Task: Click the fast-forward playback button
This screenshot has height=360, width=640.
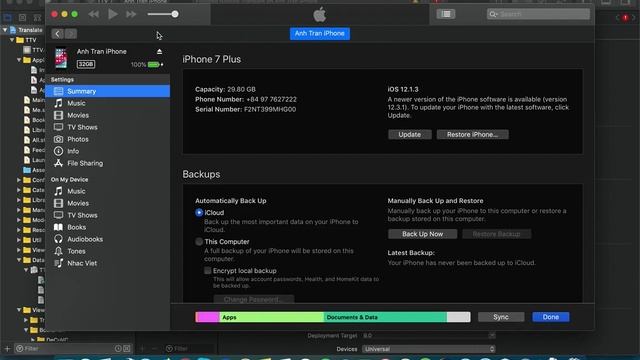Action: [131, 14]
